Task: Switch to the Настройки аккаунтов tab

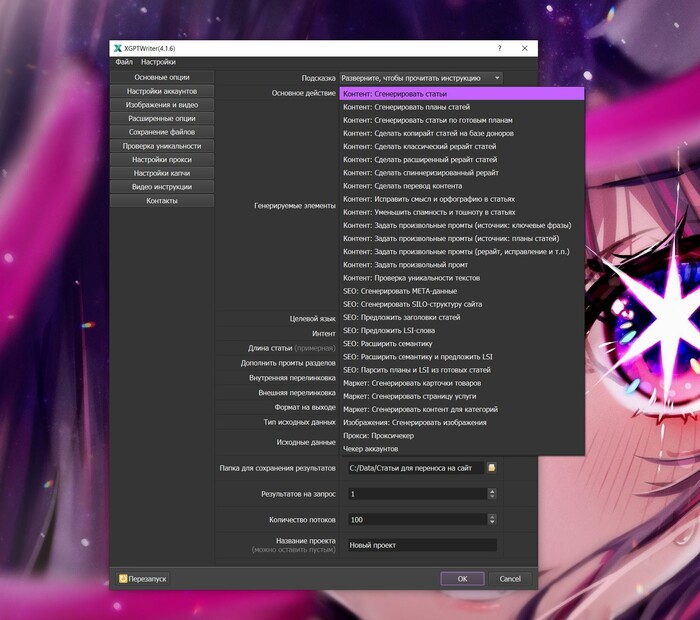Action: click(x=161, y=91)
